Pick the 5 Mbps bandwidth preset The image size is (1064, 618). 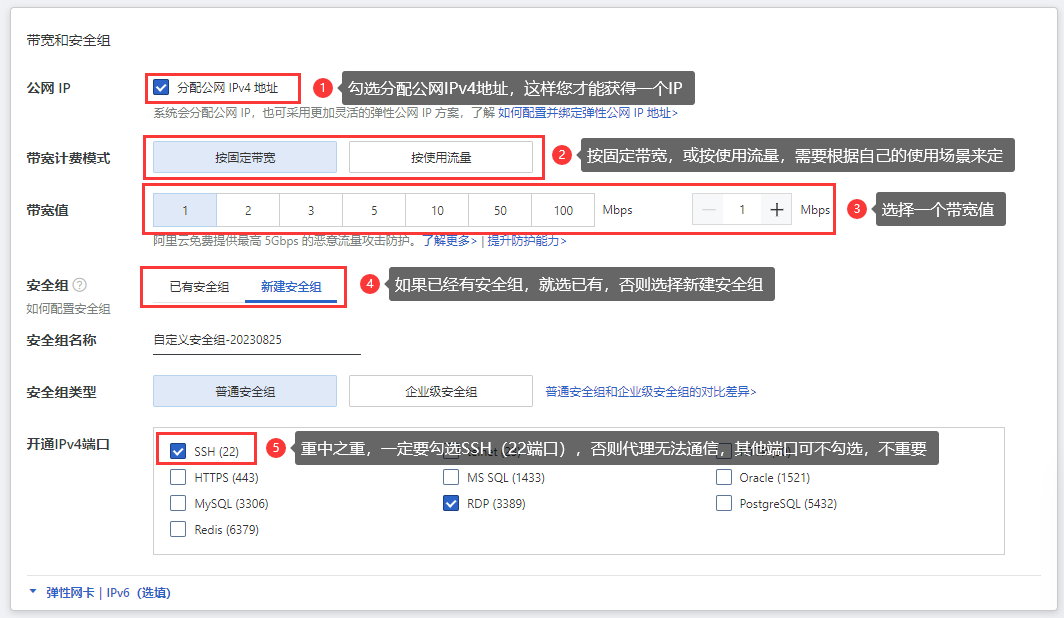click(374, 211)
